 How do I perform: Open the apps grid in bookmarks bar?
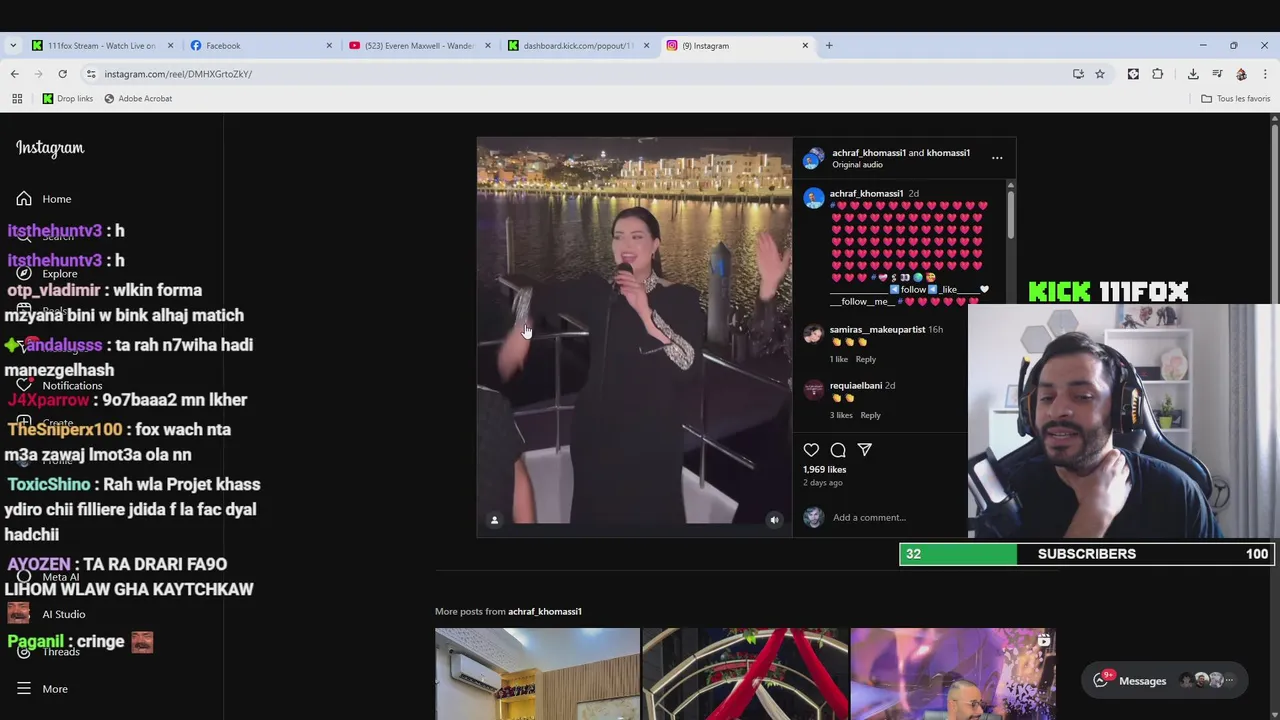pos(17,98)
